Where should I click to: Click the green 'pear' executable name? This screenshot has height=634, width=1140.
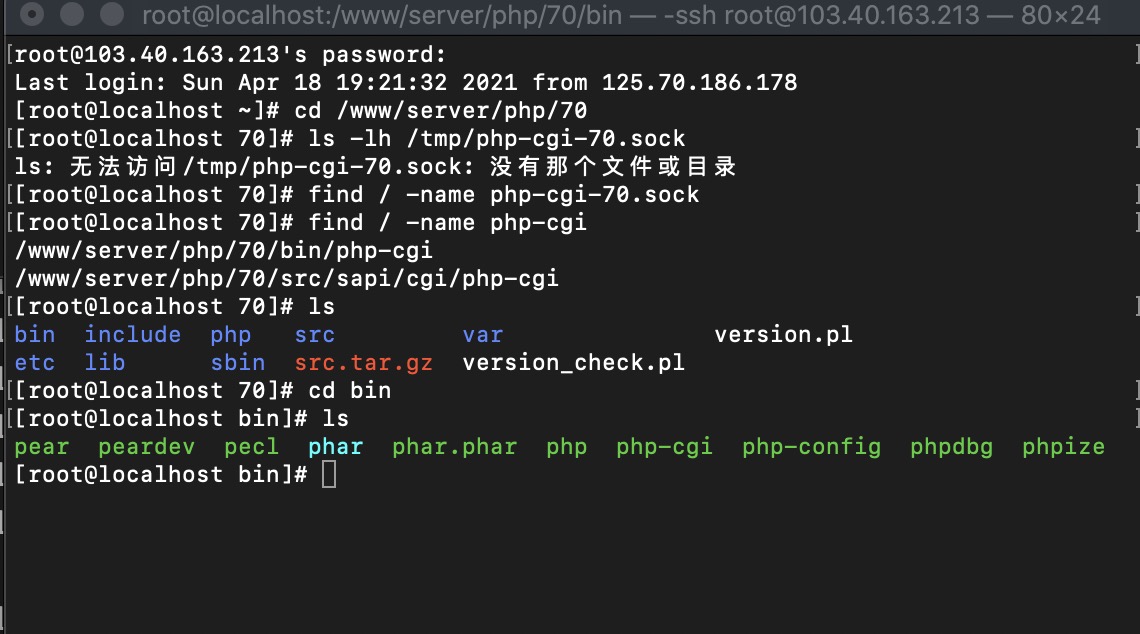(x=41, y=446)
